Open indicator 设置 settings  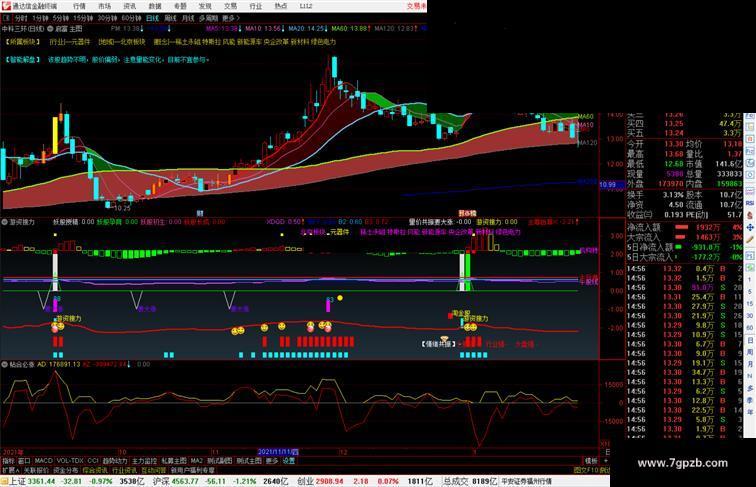289,461
